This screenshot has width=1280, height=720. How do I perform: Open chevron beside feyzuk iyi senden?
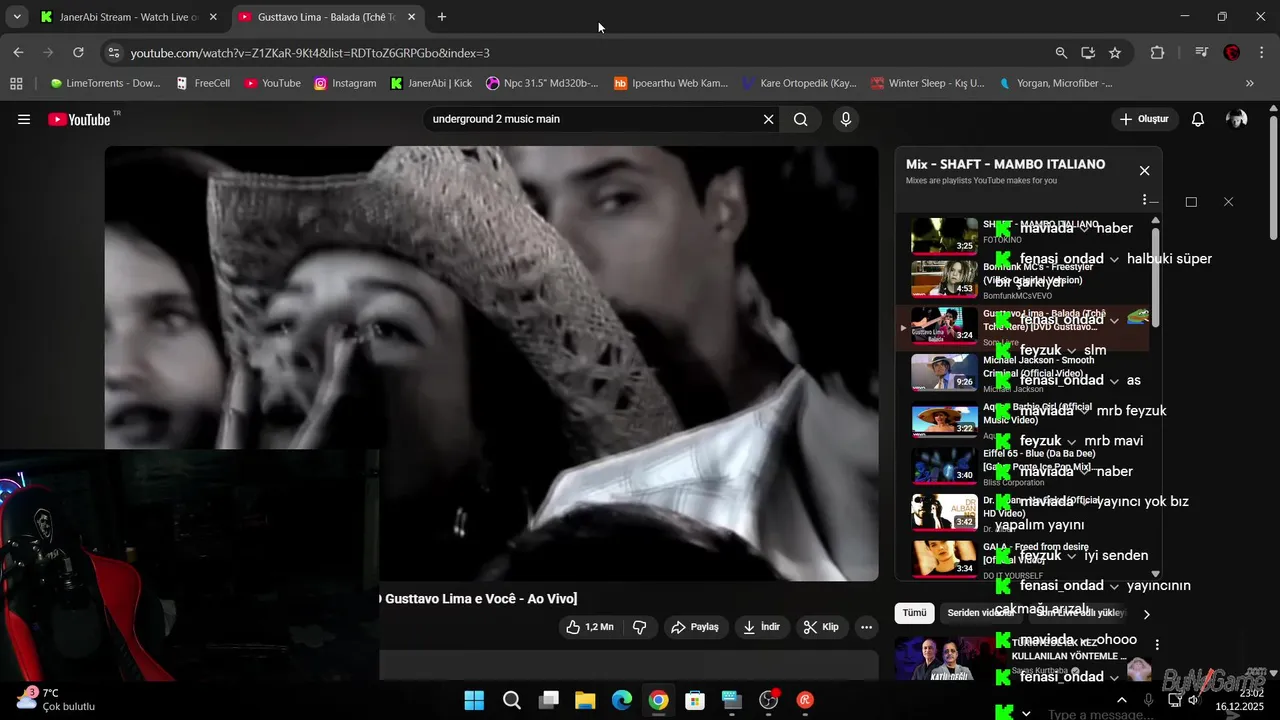coord(1072,556)
